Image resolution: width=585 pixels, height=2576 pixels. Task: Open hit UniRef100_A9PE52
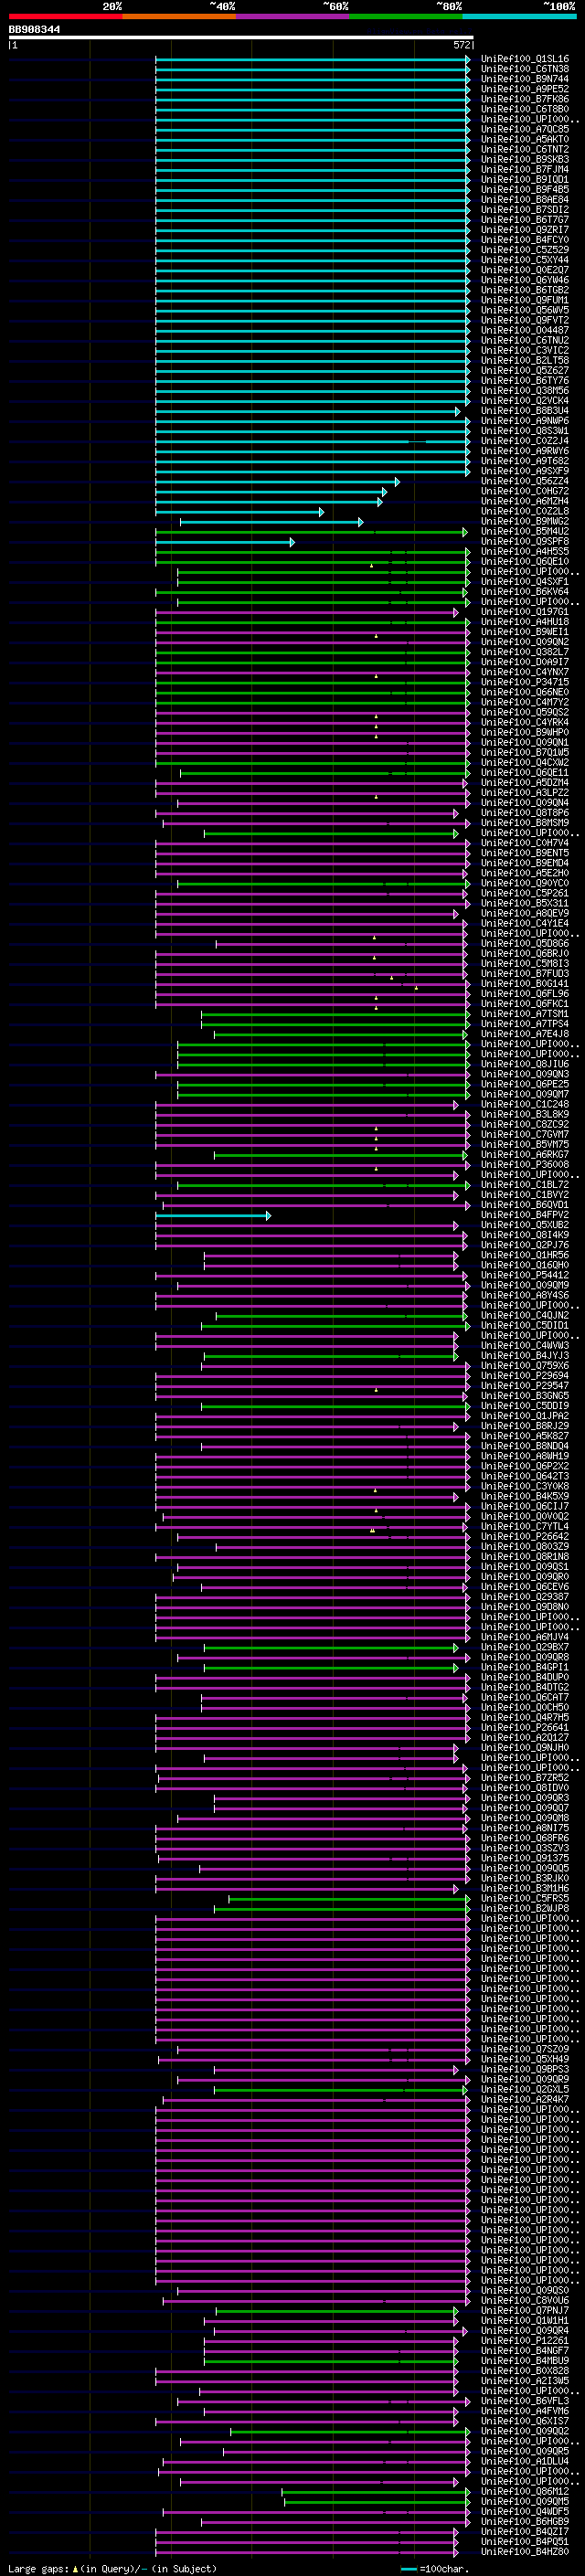point(525,89)
